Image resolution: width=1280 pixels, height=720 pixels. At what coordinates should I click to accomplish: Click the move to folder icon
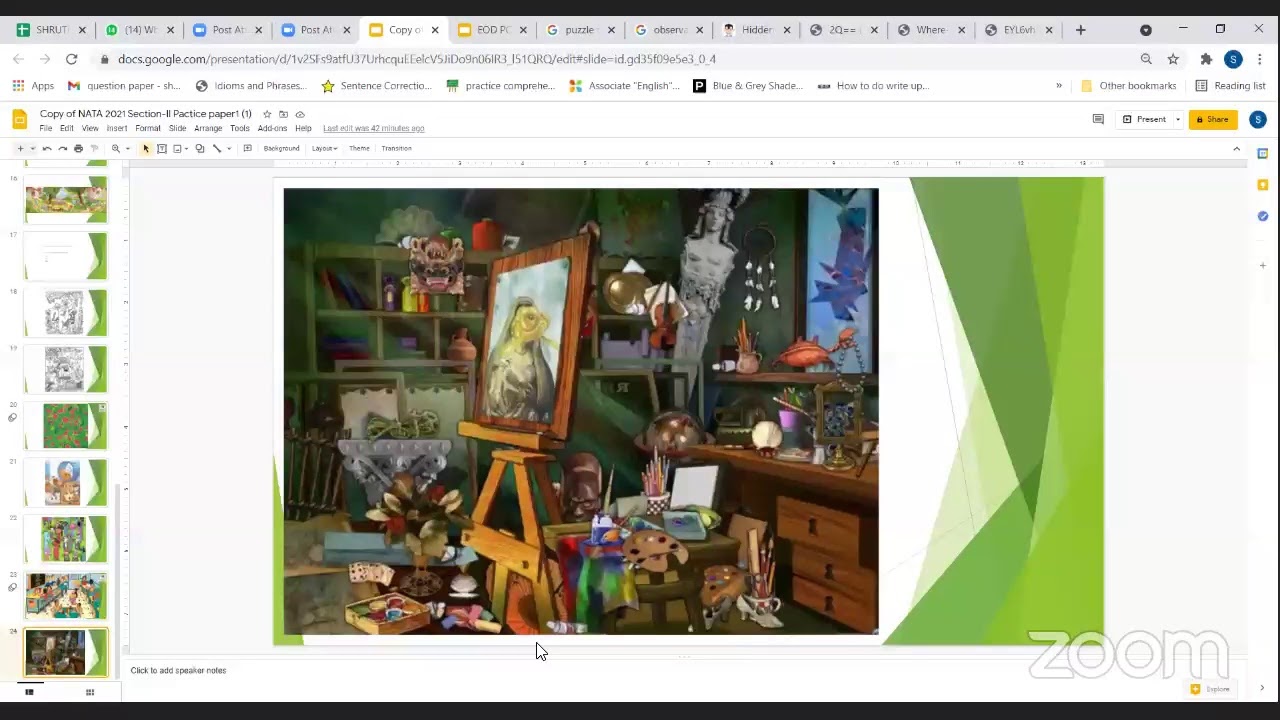tap(283, 114)
